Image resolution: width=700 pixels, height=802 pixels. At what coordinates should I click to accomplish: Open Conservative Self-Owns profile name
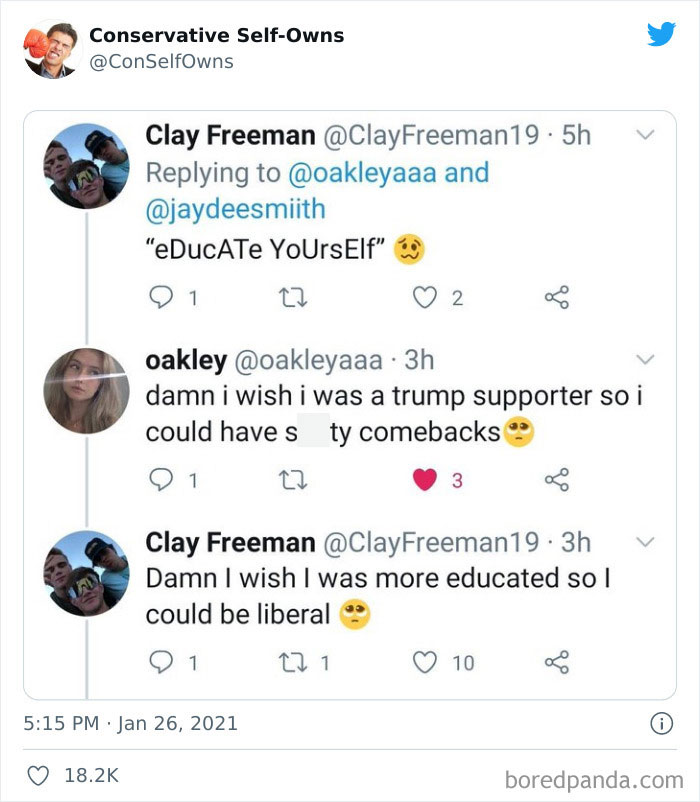(216, 35)
